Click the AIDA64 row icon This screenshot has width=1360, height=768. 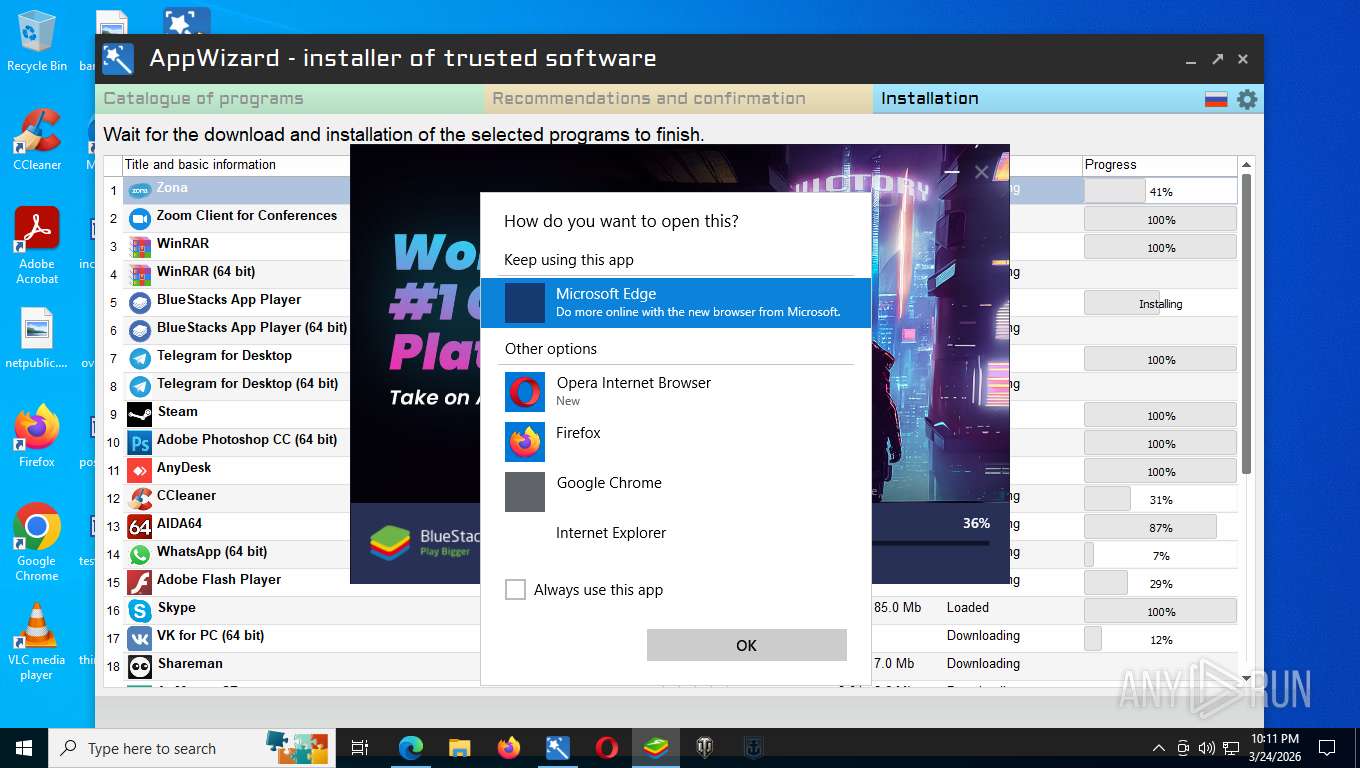(x=140, y=526)
